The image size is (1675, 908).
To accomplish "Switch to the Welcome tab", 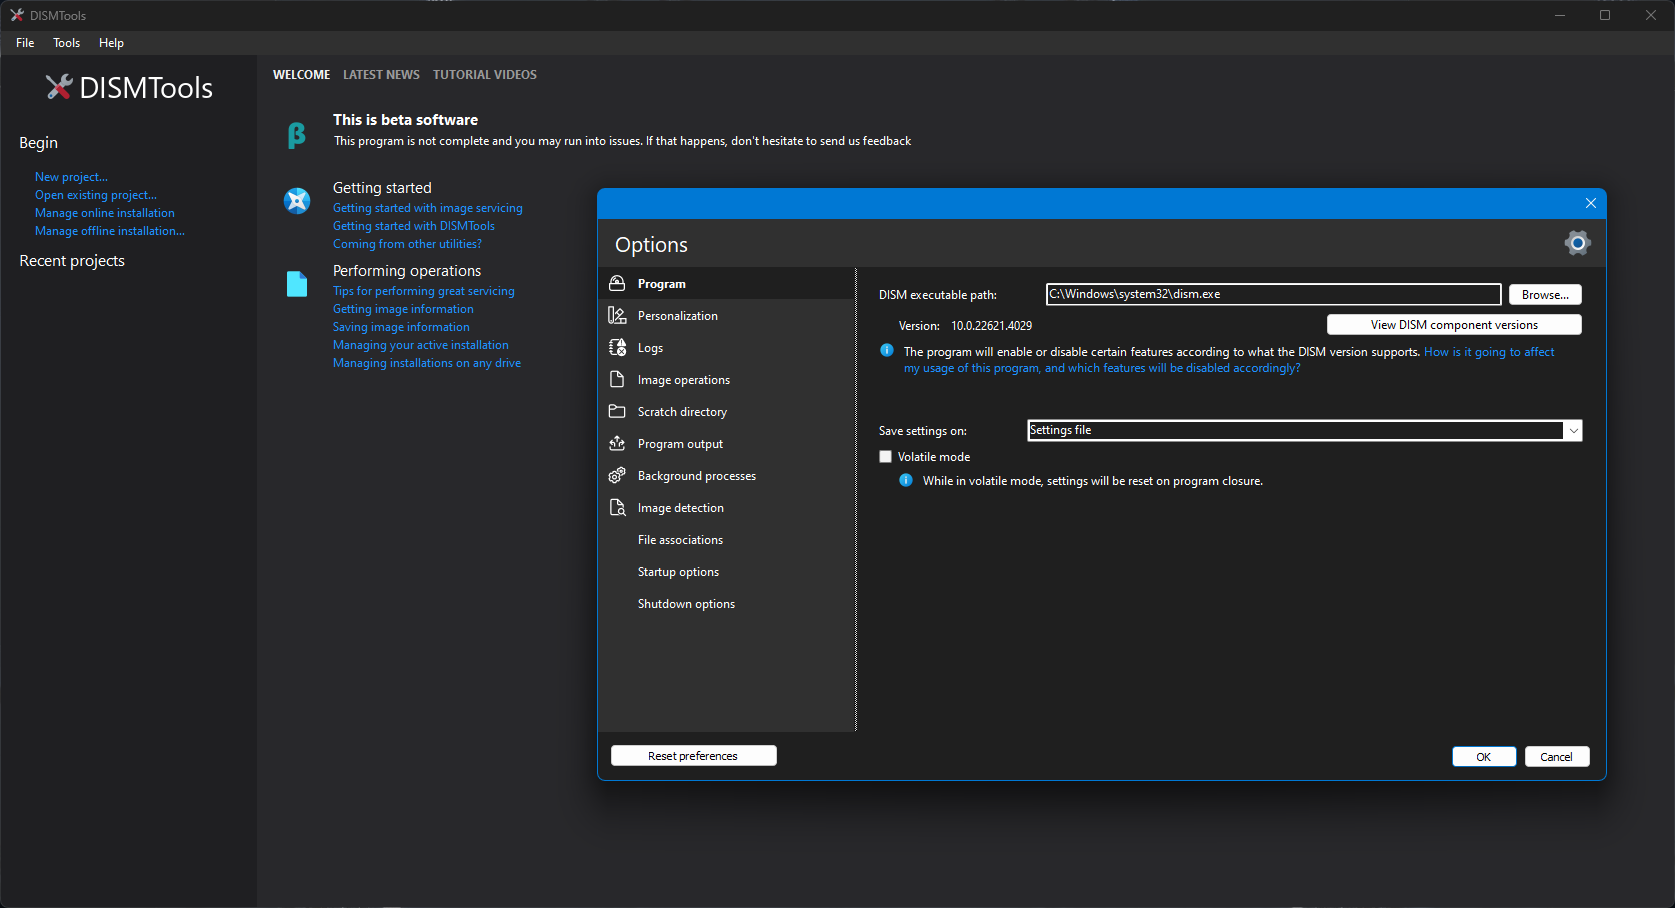I will pyautogui.click(x=301, y=75).
